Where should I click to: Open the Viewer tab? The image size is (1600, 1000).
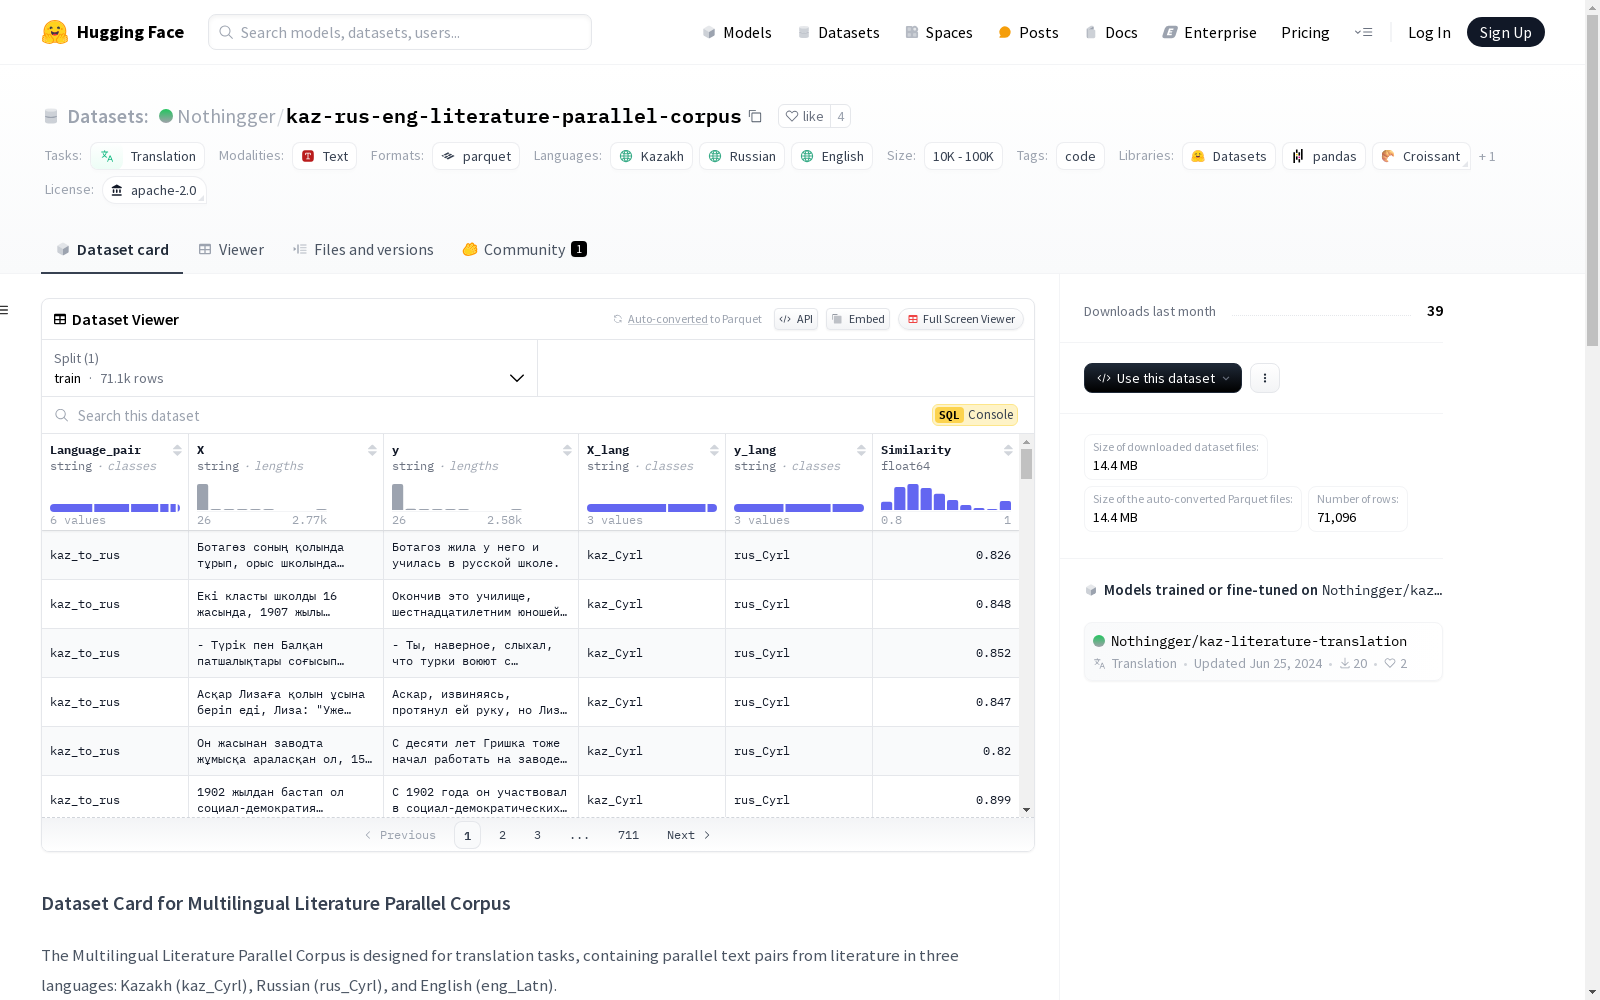pyautogui.click(x=231, y=250)
